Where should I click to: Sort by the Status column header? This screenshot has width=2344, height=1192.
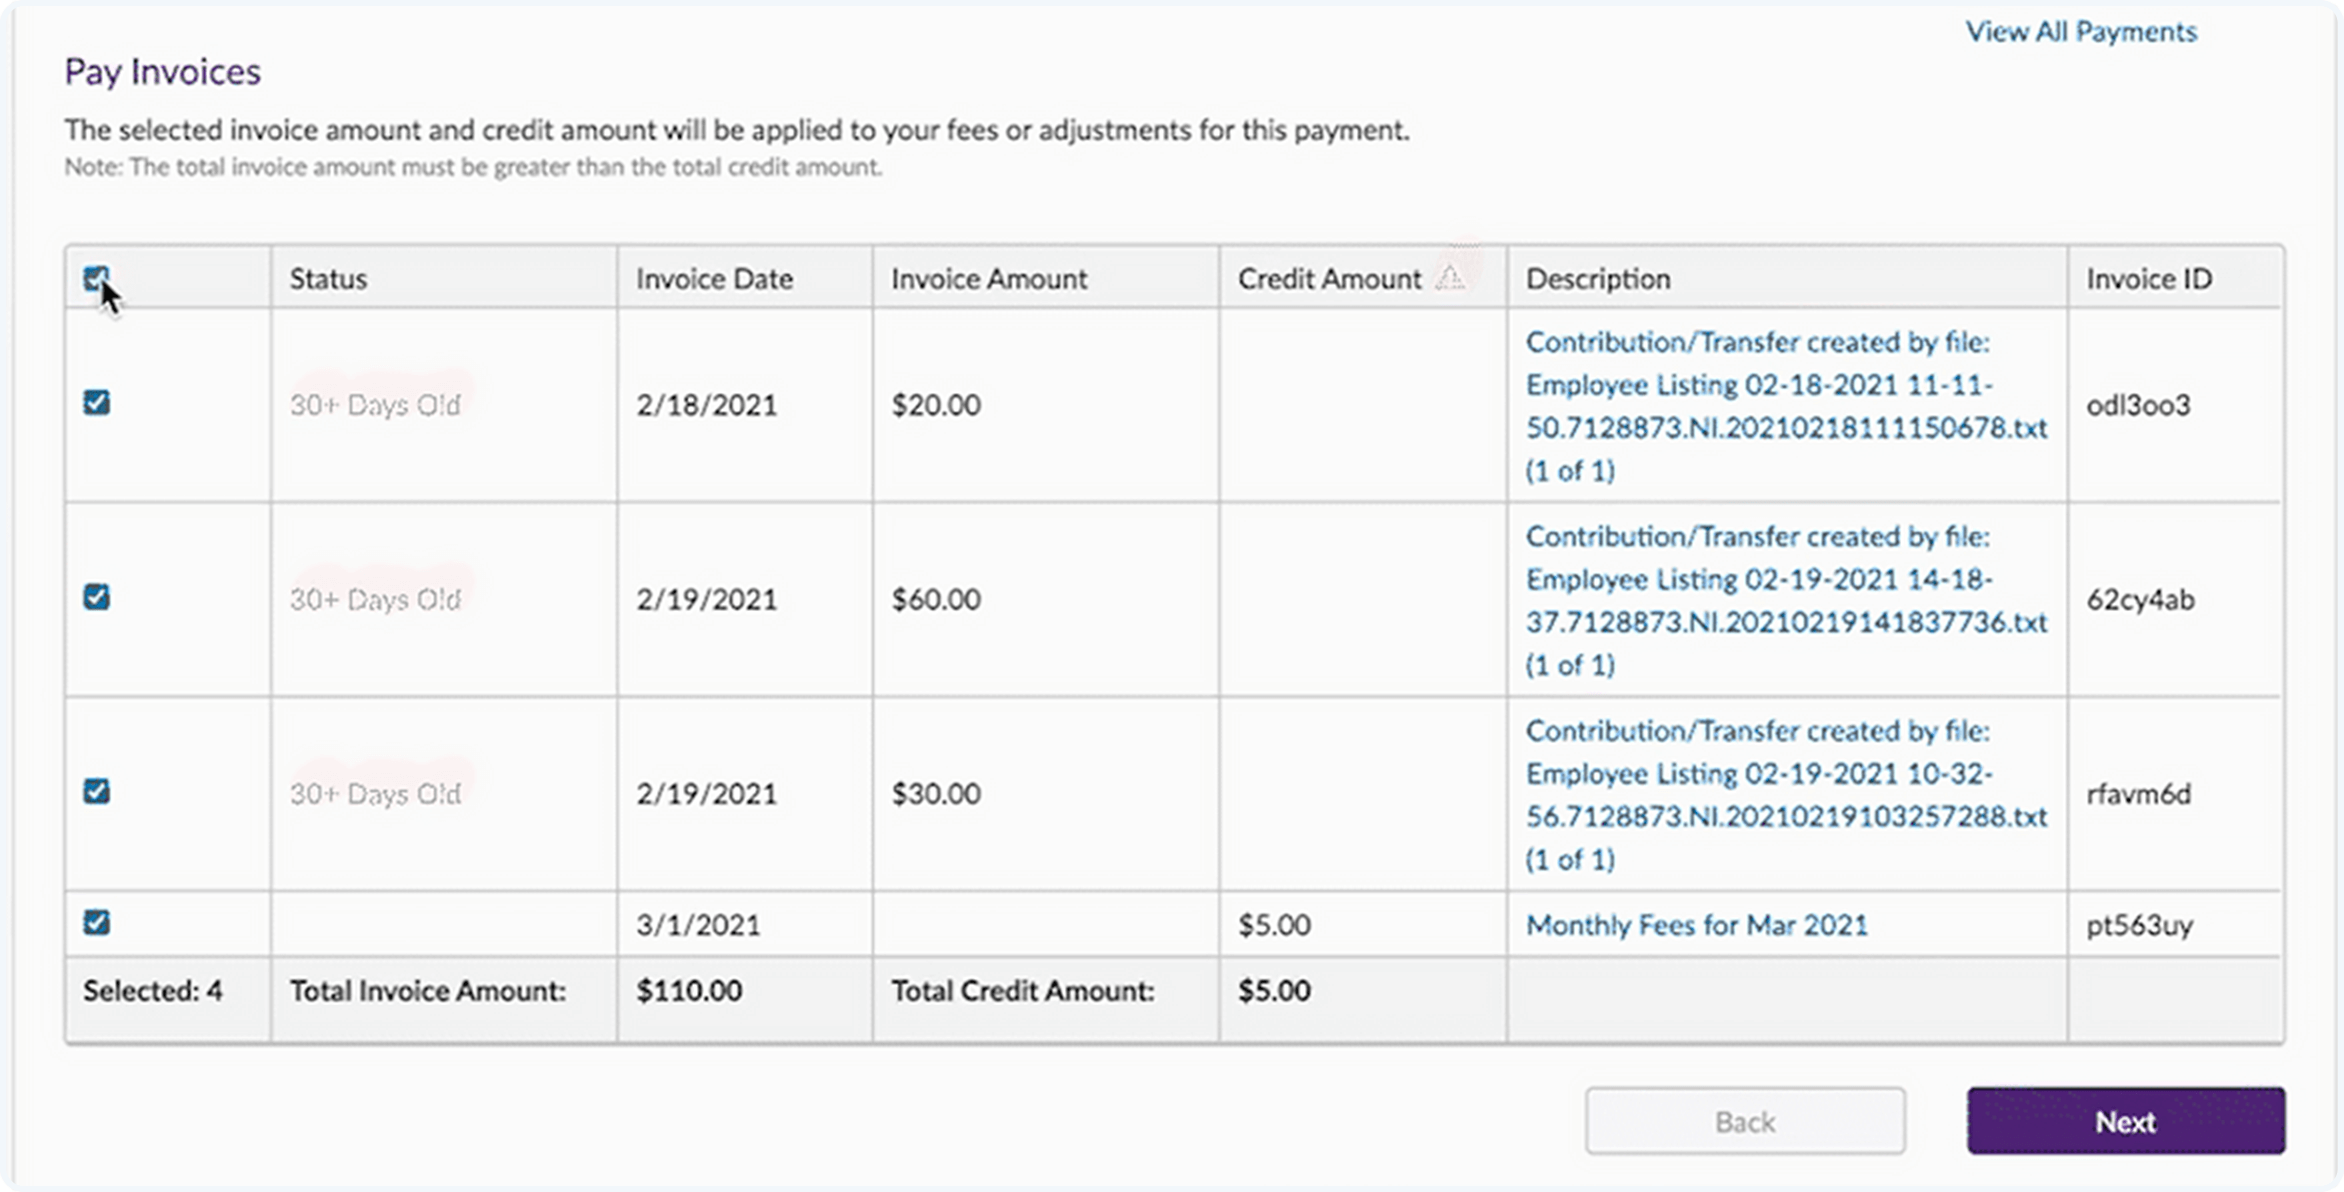pos(328,279)
